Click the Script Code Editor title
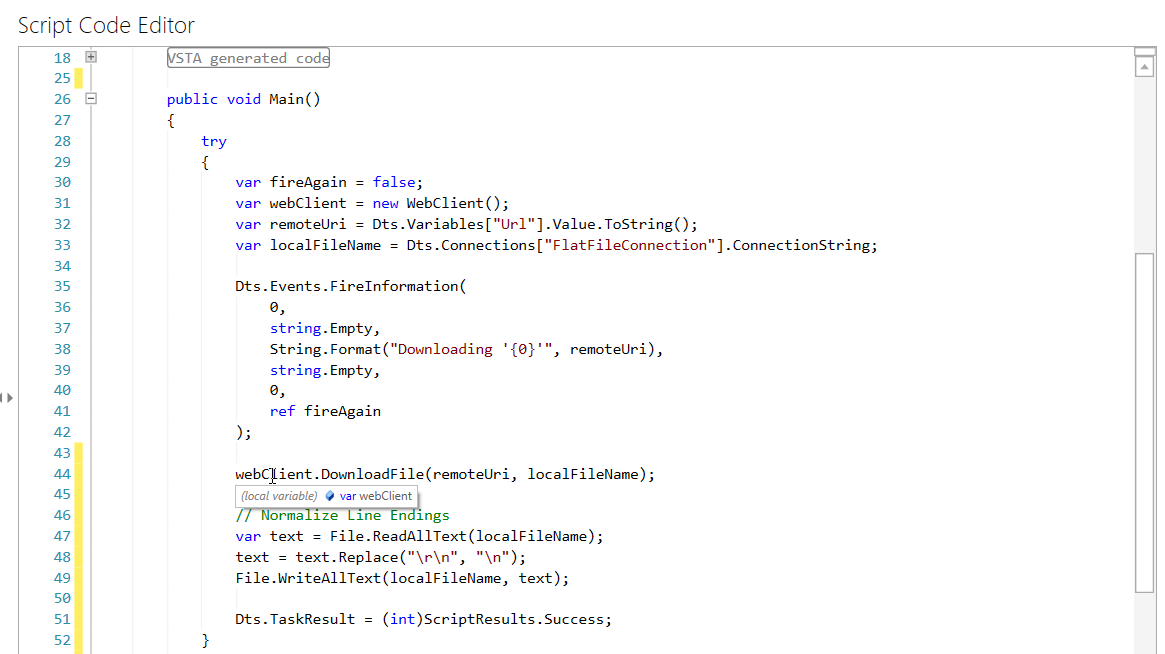This screenshot has width=1165, height=654. pos(106,24)
